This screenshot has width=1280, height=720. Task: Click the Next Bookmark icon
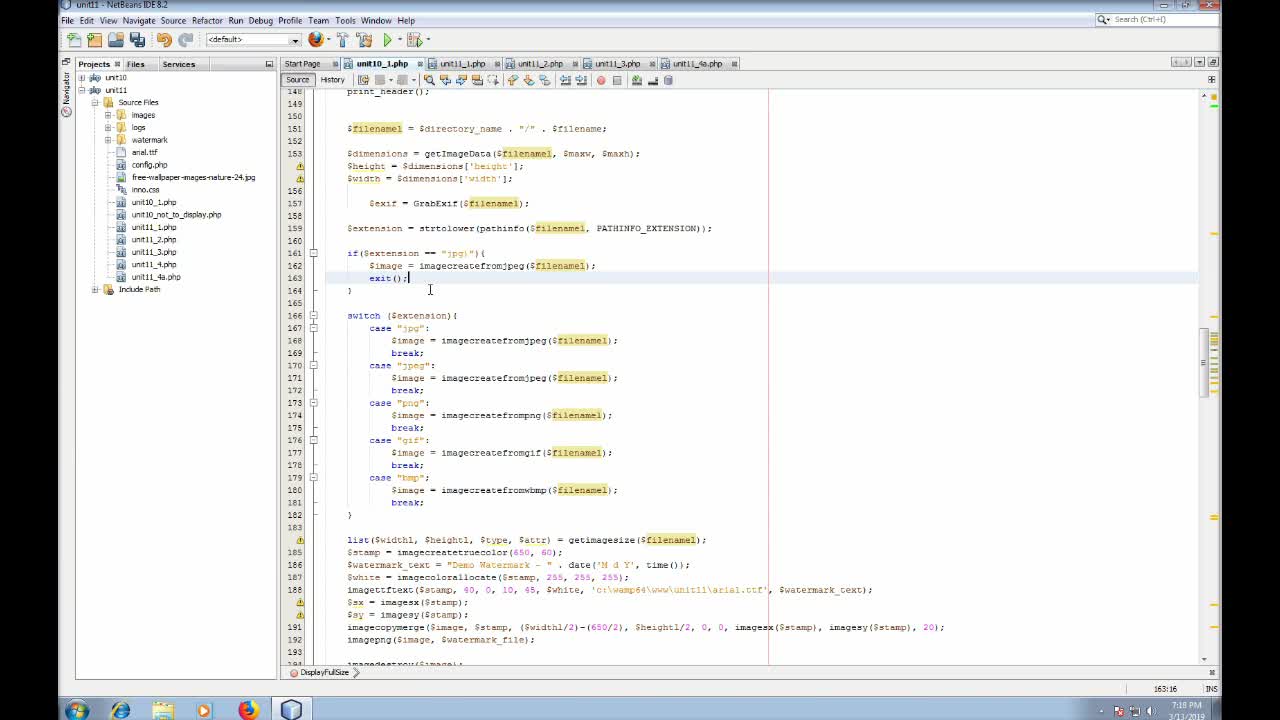529,80
